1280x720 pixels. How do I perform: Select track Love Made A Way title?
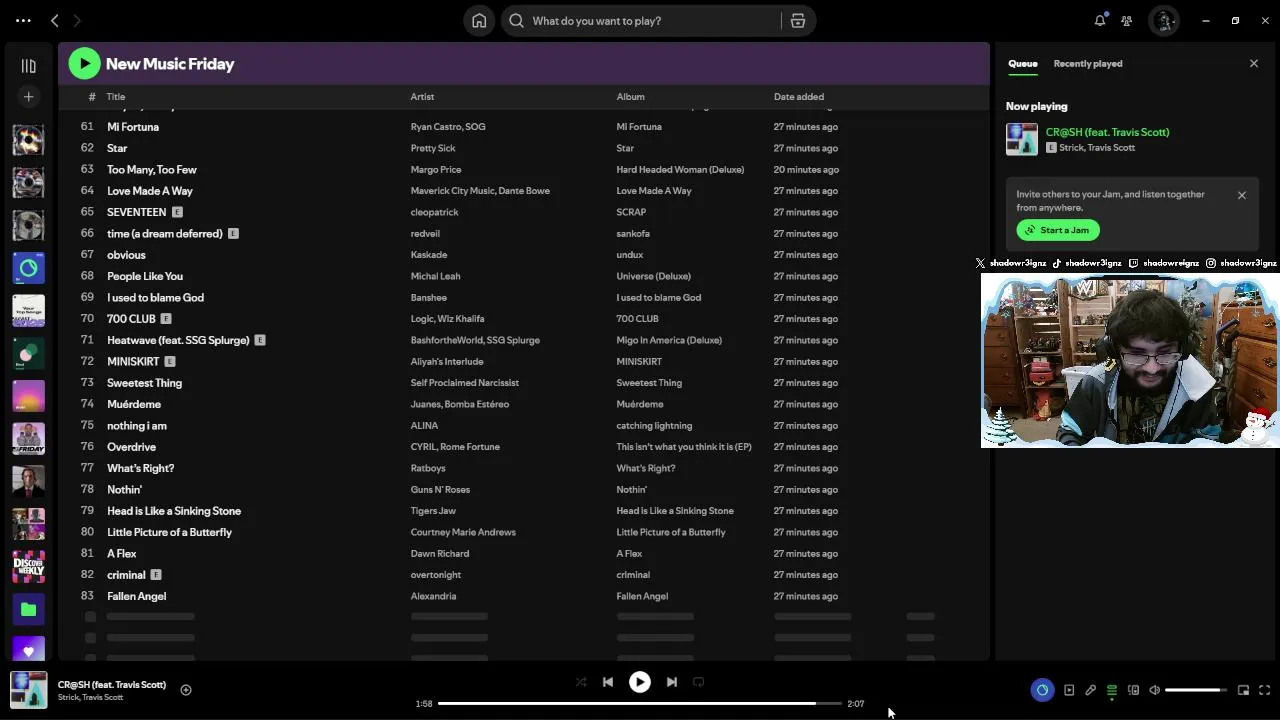tap(150, 191)
